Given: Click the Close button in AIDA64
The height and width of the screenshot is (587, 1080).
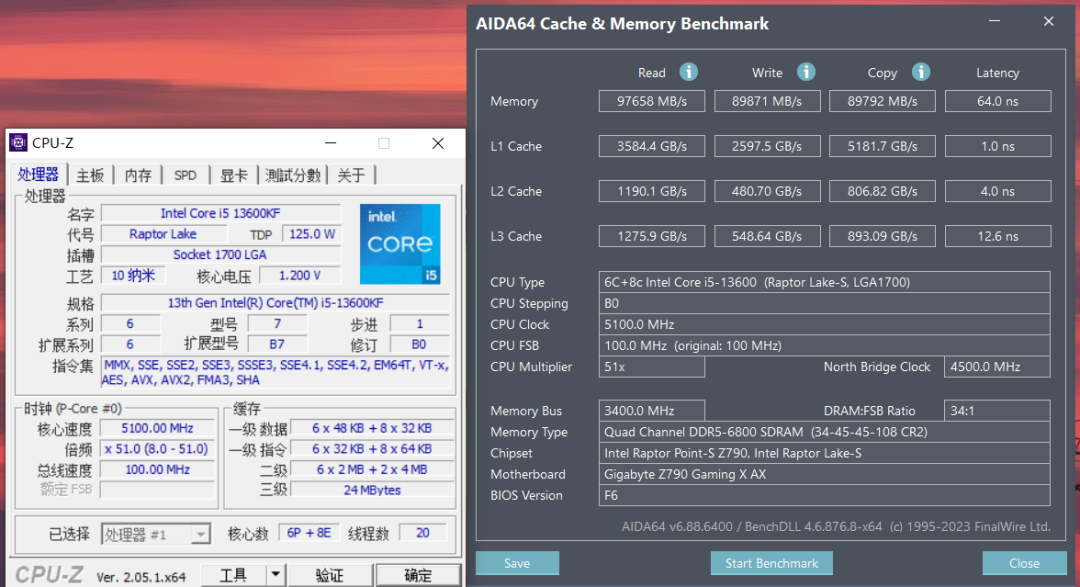Looking at the screenshot, I should 1024,563.
